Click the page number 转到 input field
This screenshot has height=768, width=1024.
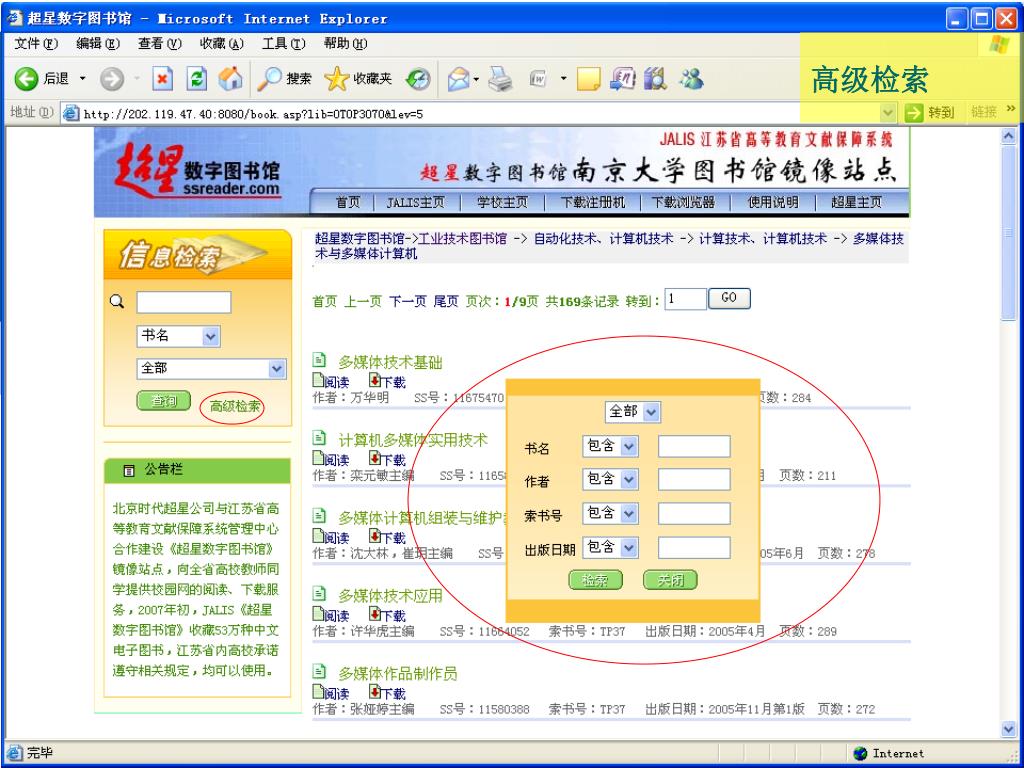[x=685, y=299]
